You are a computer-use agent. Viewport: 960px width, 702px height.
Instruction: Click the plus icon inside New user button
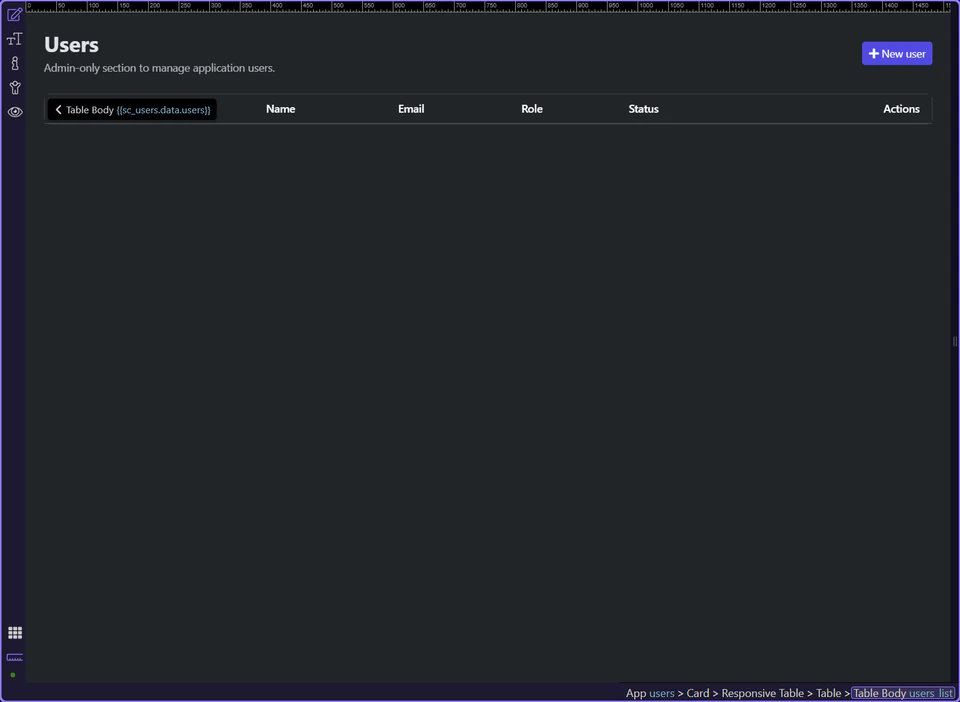pos(873,53)
